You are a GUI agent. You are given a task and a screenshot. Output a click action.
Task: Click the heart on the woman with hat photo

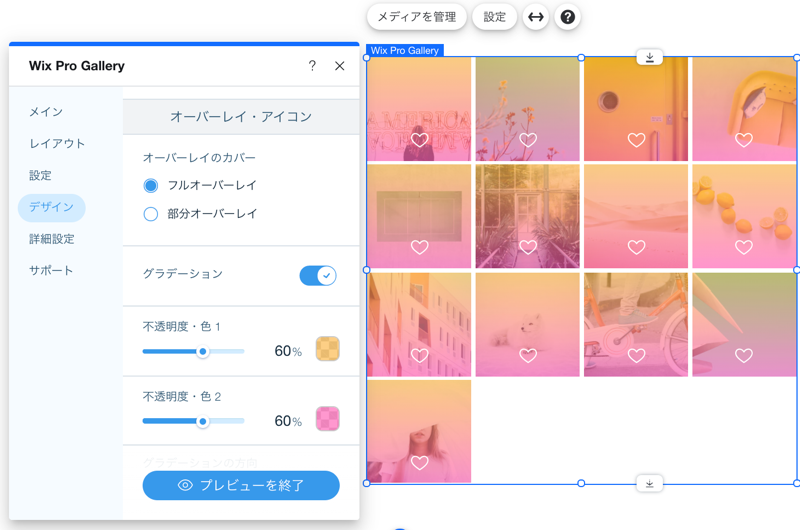[x=419, y=463]
